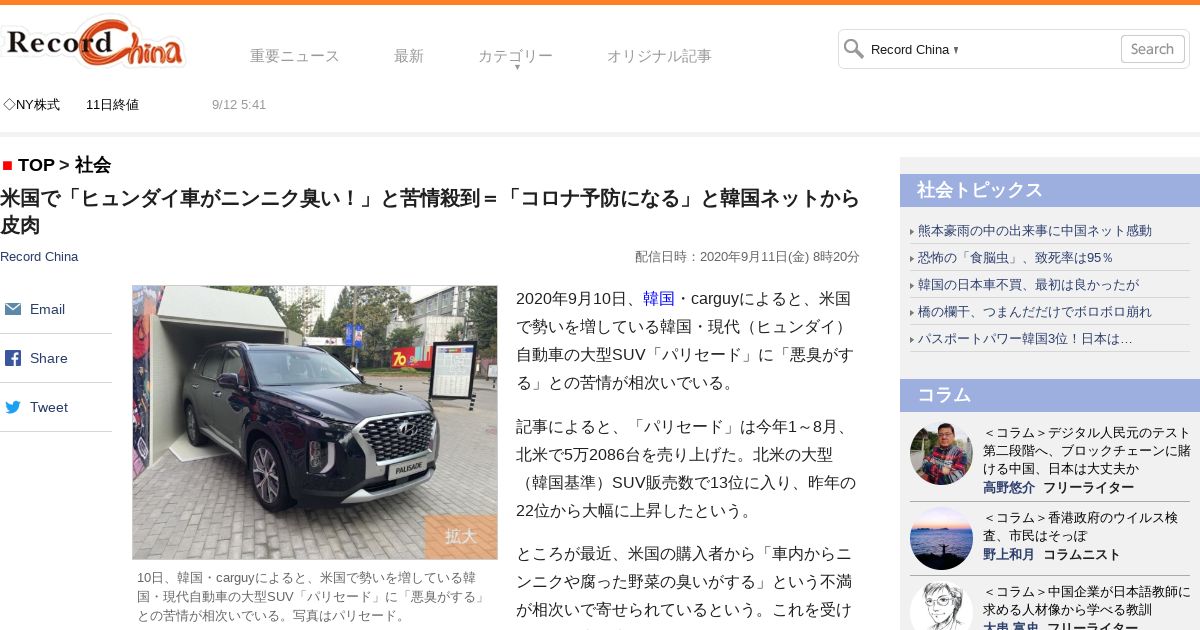Click the 11日終値 ticker text
Image resolution: width=1200 pixels, height=630 pixels.
click(x=112, y=105)
